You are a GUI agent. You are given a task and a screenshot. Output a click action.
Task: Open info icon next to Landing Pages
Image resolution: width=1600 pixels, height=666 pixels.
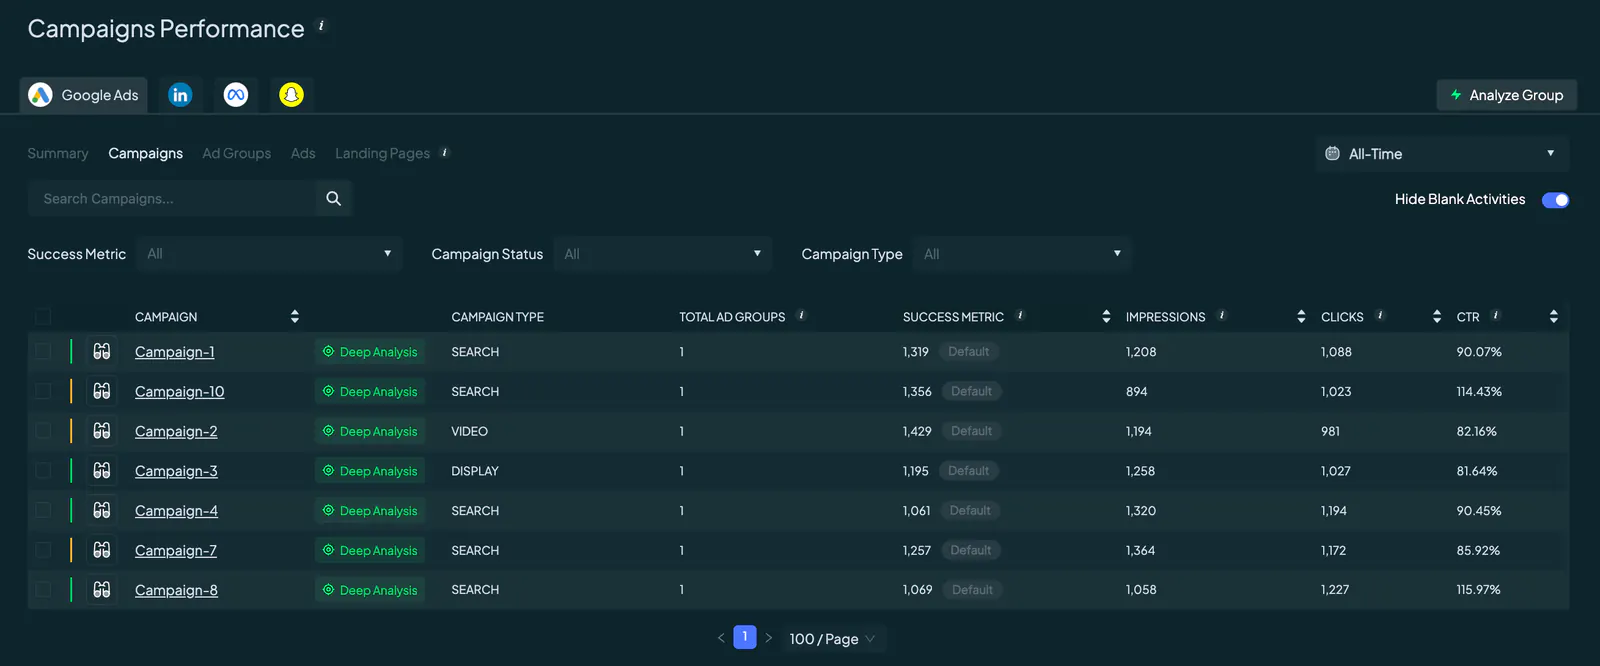click(445, 153)
